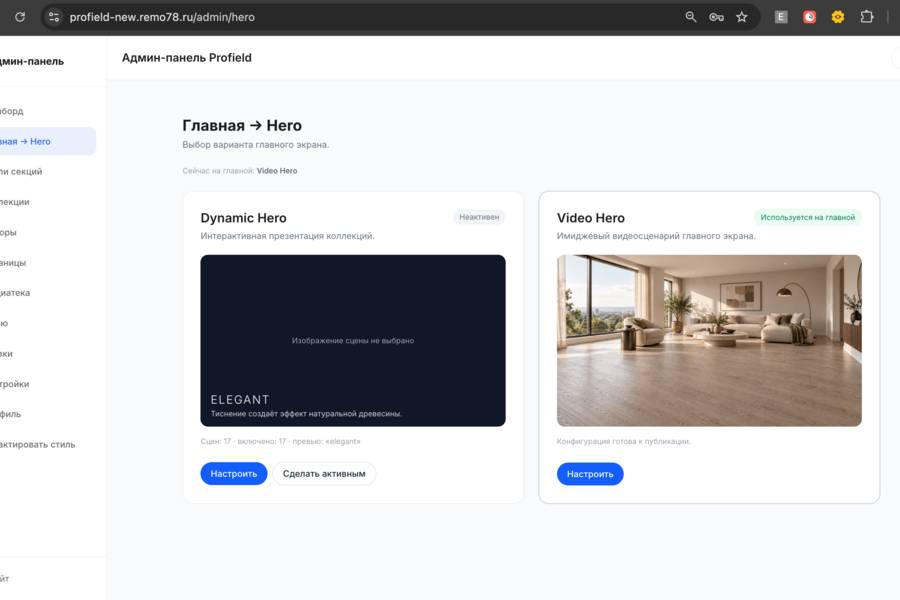Click 'Изображение сцены не выбрано' placeholder text
900x600 pixels.
(353, 340)
